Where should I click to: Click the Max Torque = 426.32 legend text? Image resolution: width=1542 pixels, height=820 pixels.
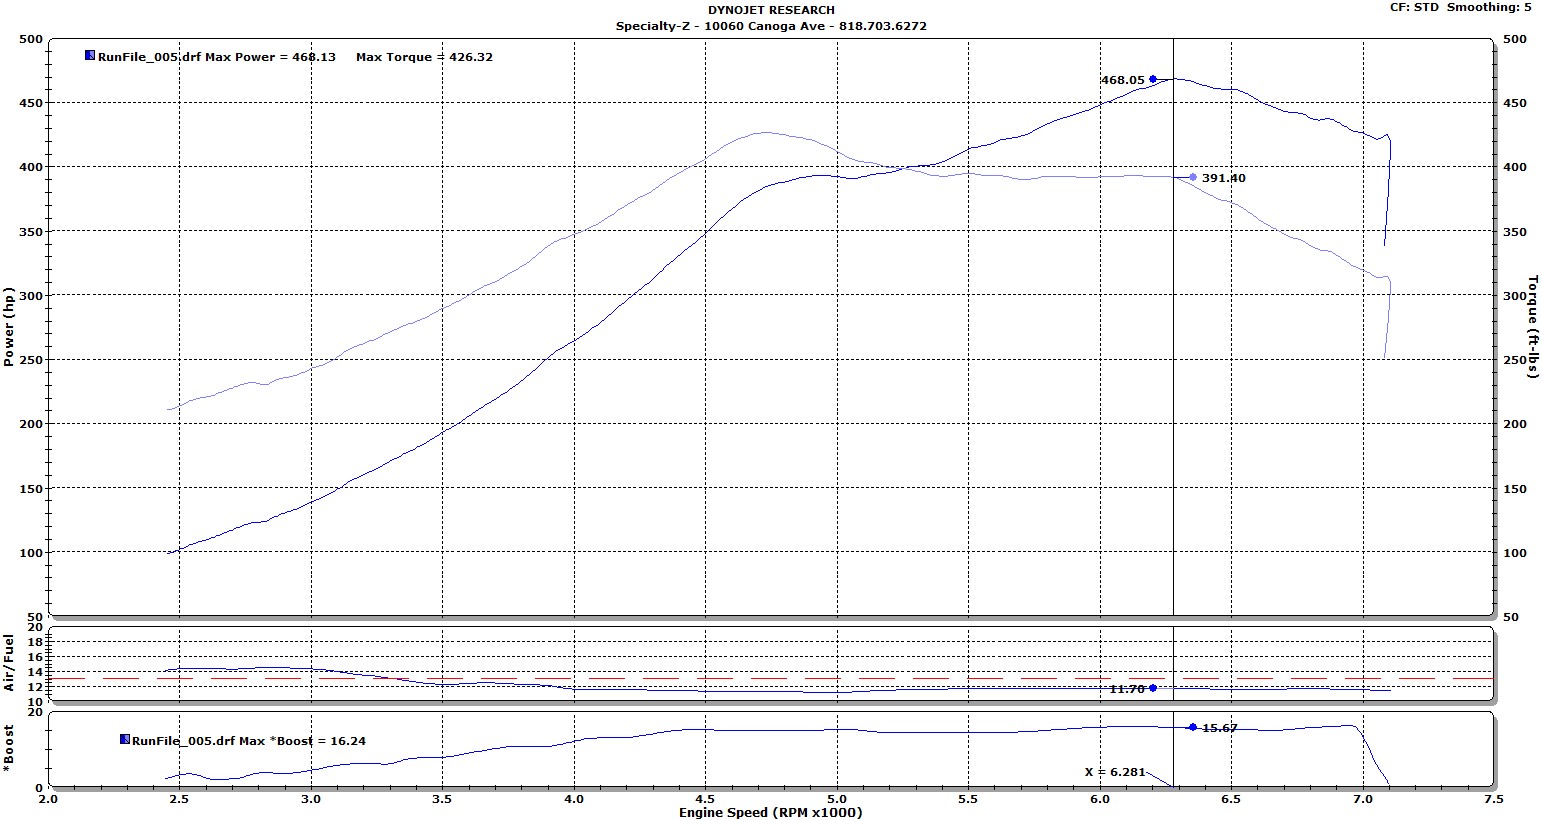424,57
